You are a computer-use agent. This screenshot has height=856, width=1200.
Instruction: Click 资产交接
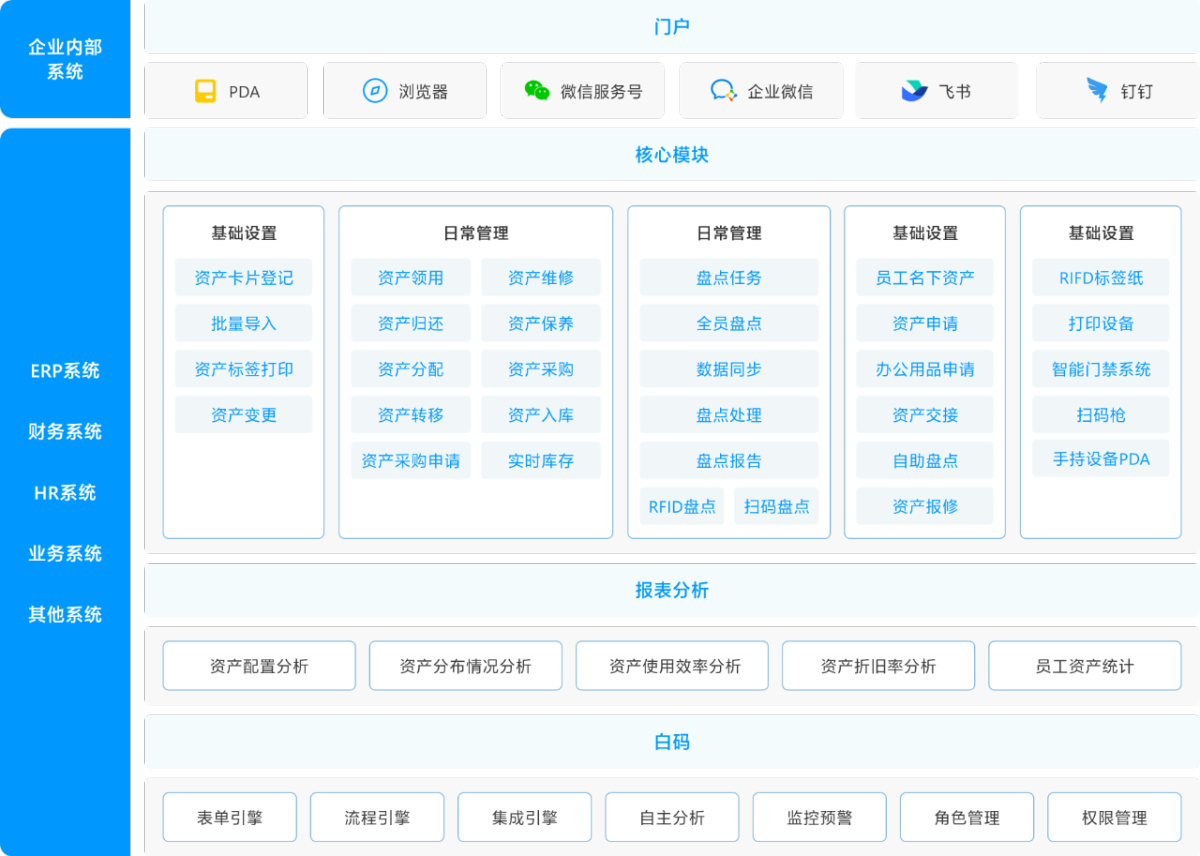(925, 415)
